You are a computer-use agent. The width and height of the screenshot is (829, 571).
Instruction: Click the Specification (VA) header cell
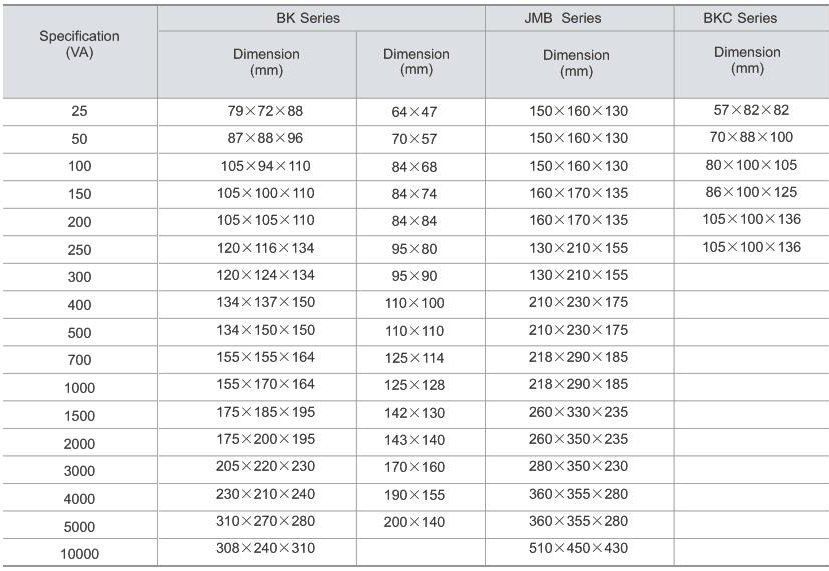[79, 44]
